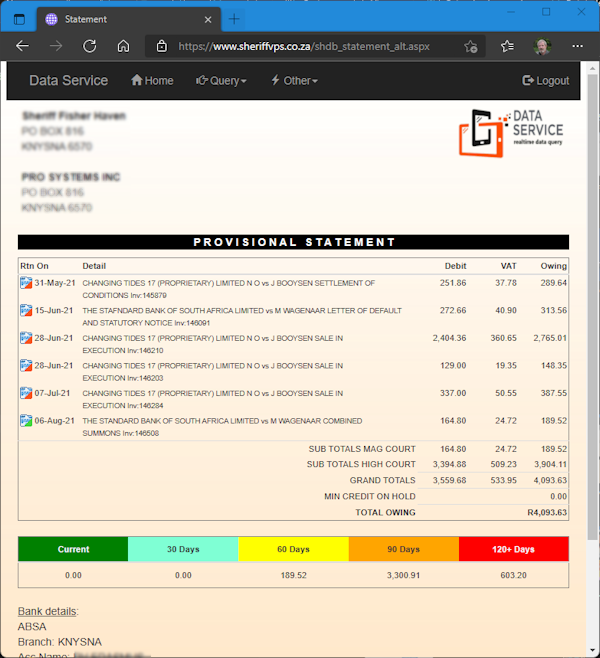Click the browser forward arrow

point(56,46)
